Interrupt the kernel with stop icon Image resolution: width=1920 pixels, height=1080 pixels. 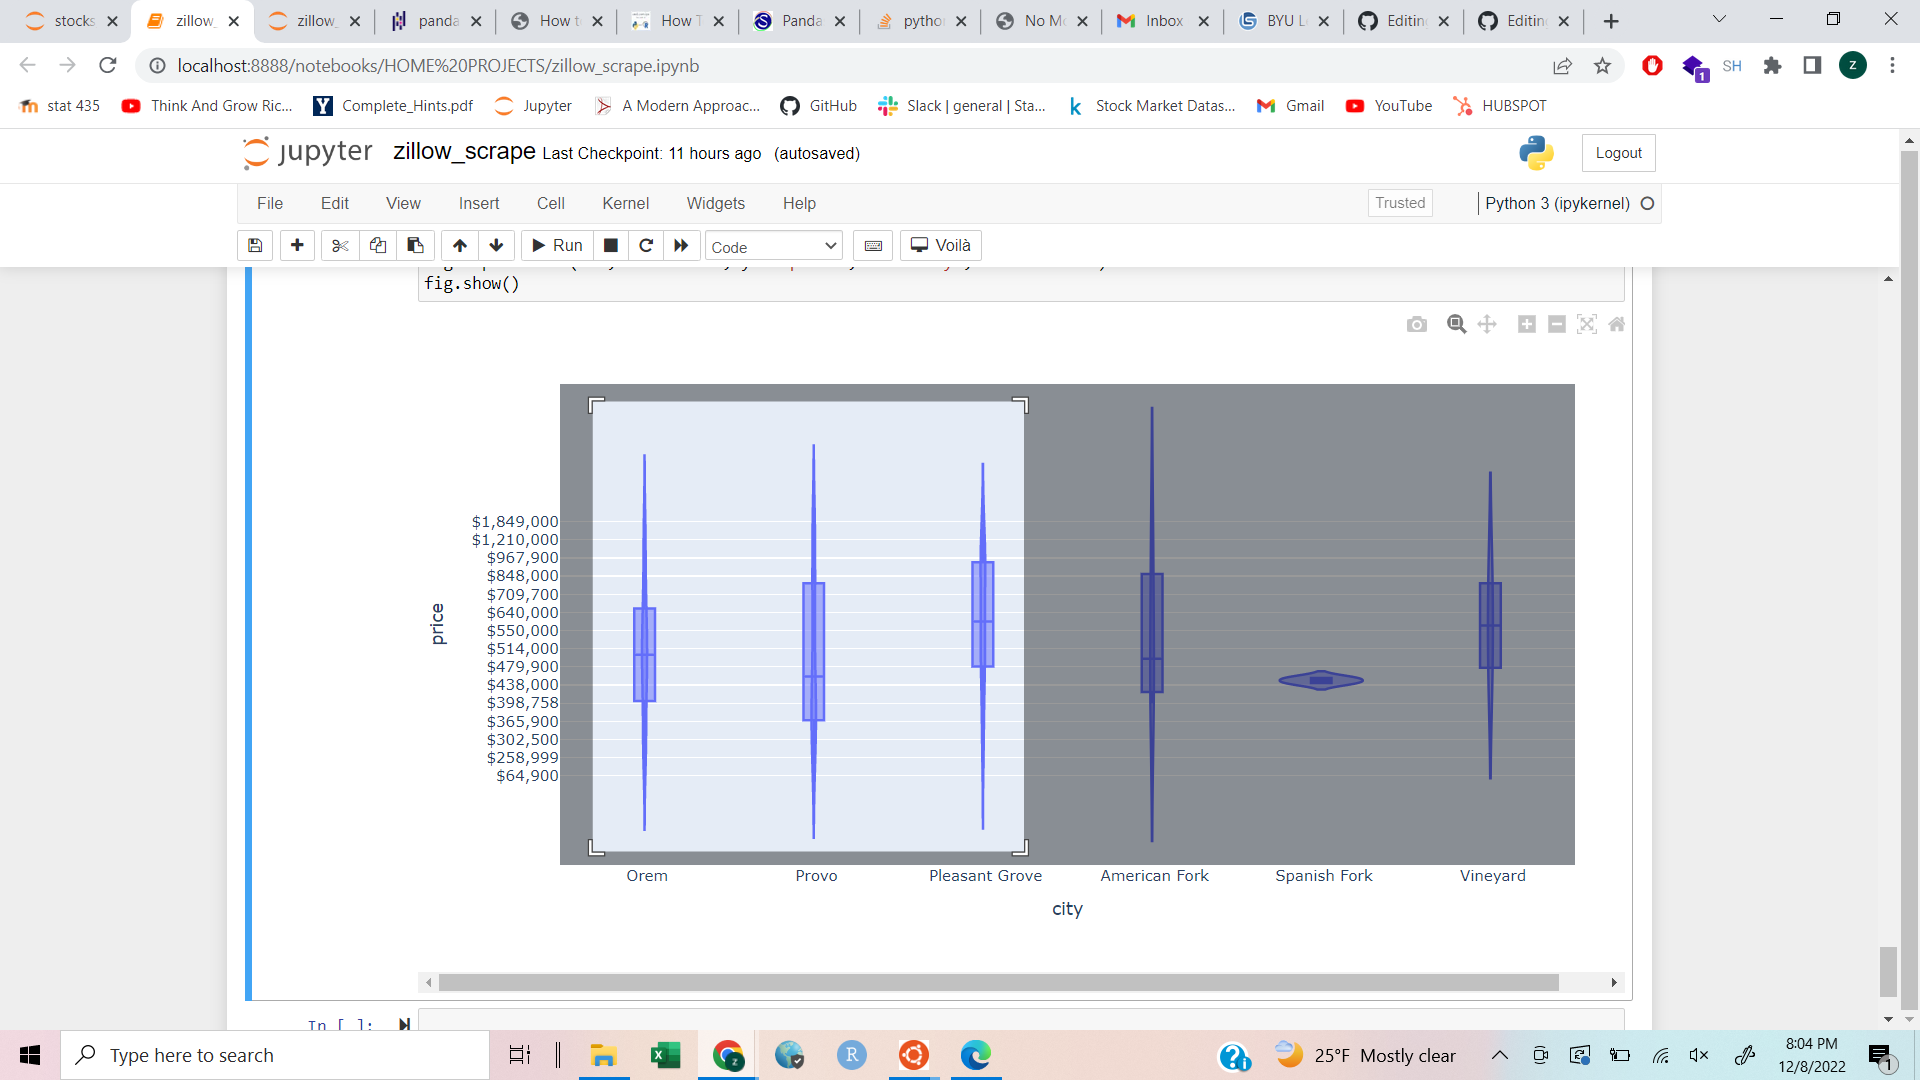tap(611, 246)
